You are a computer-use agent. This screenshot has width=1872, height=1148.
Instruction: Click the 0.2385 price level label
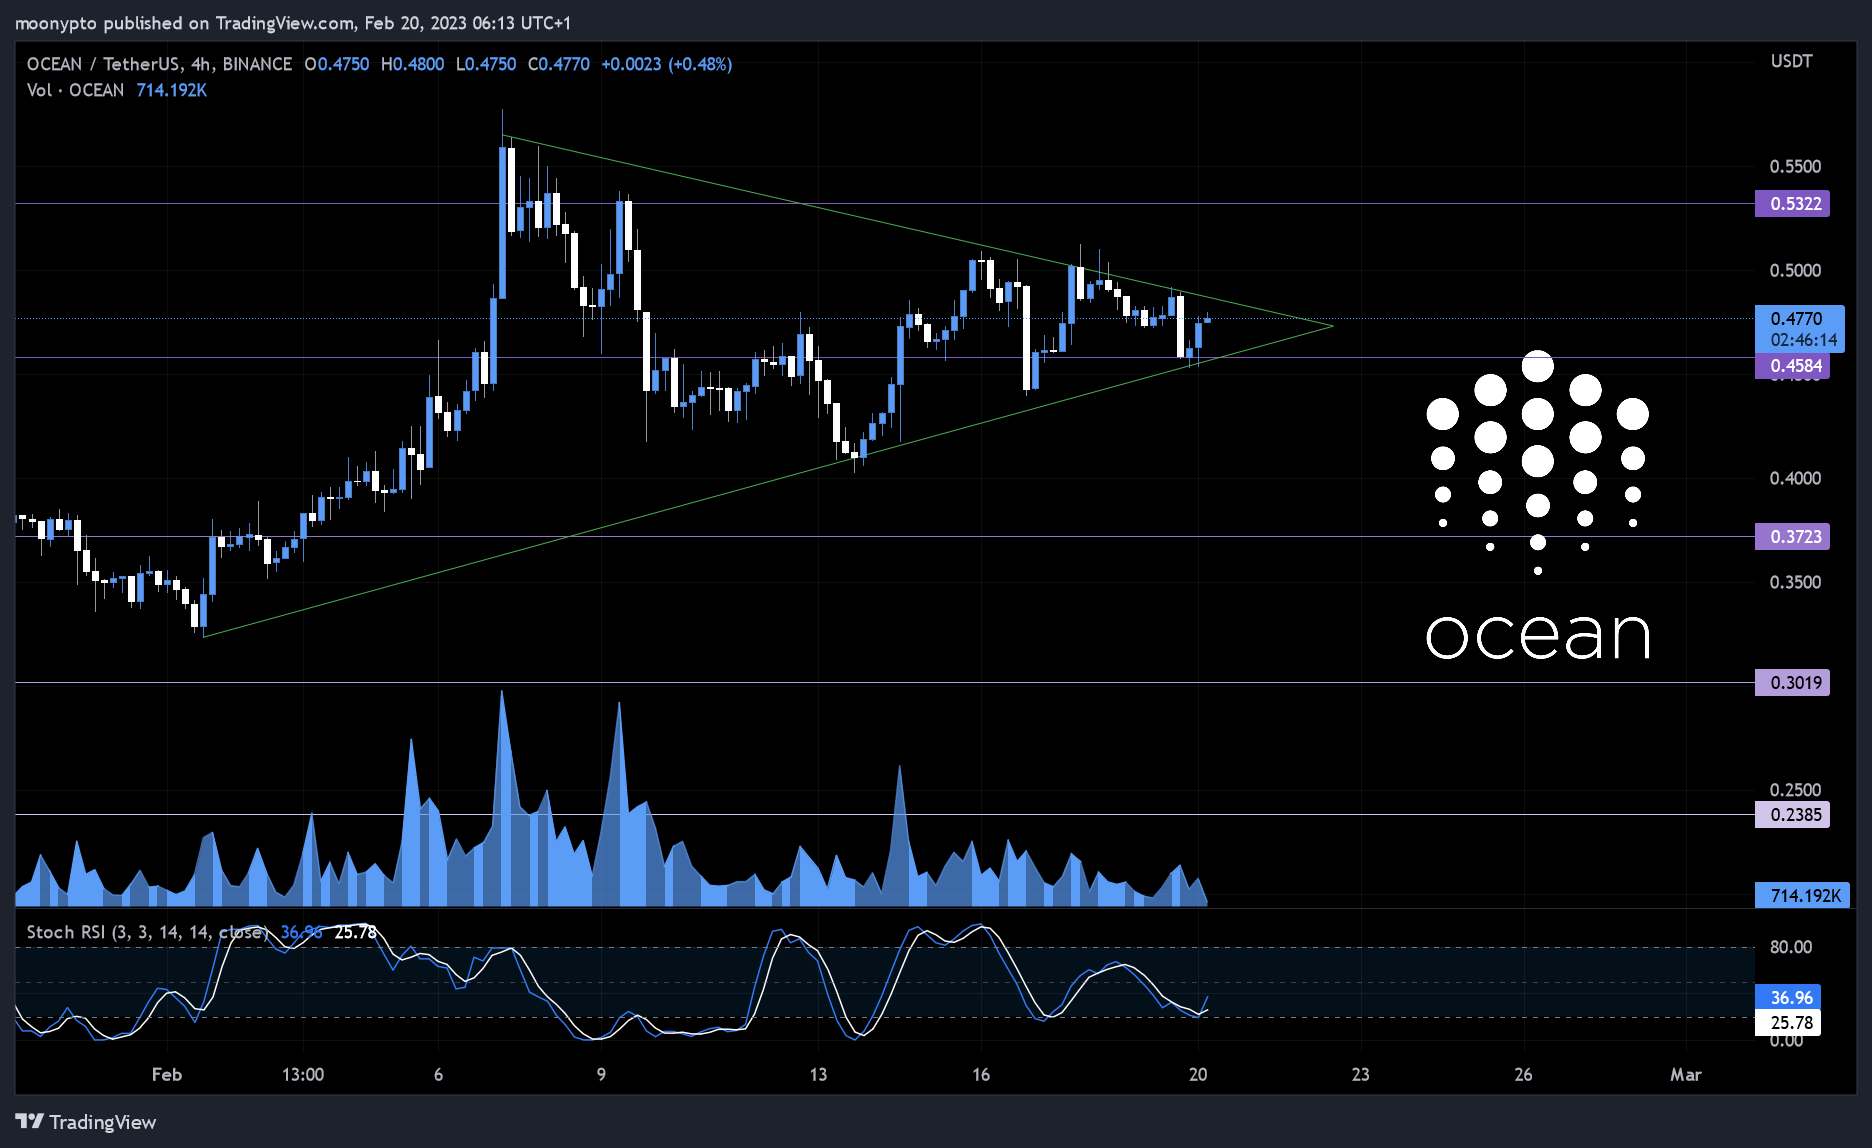click(1792, 815)
